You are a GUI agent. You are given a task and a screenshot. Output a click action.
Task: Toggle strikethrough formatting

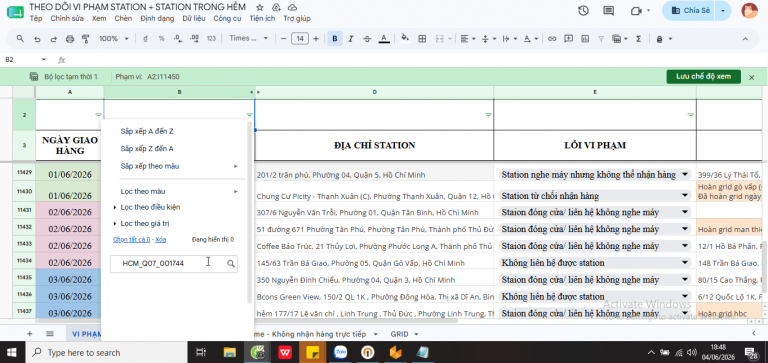coord(367,39)
